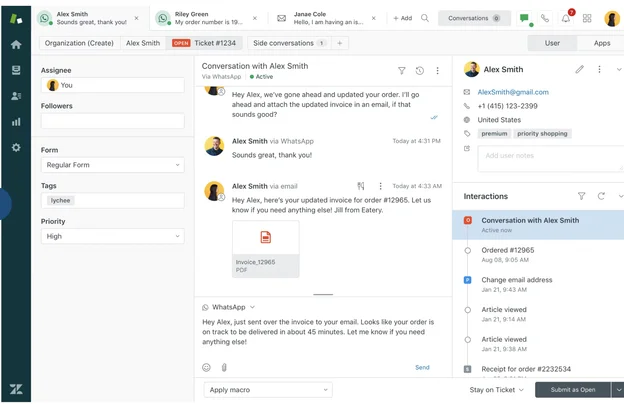Click the Add user notes field

pos(551,159)
